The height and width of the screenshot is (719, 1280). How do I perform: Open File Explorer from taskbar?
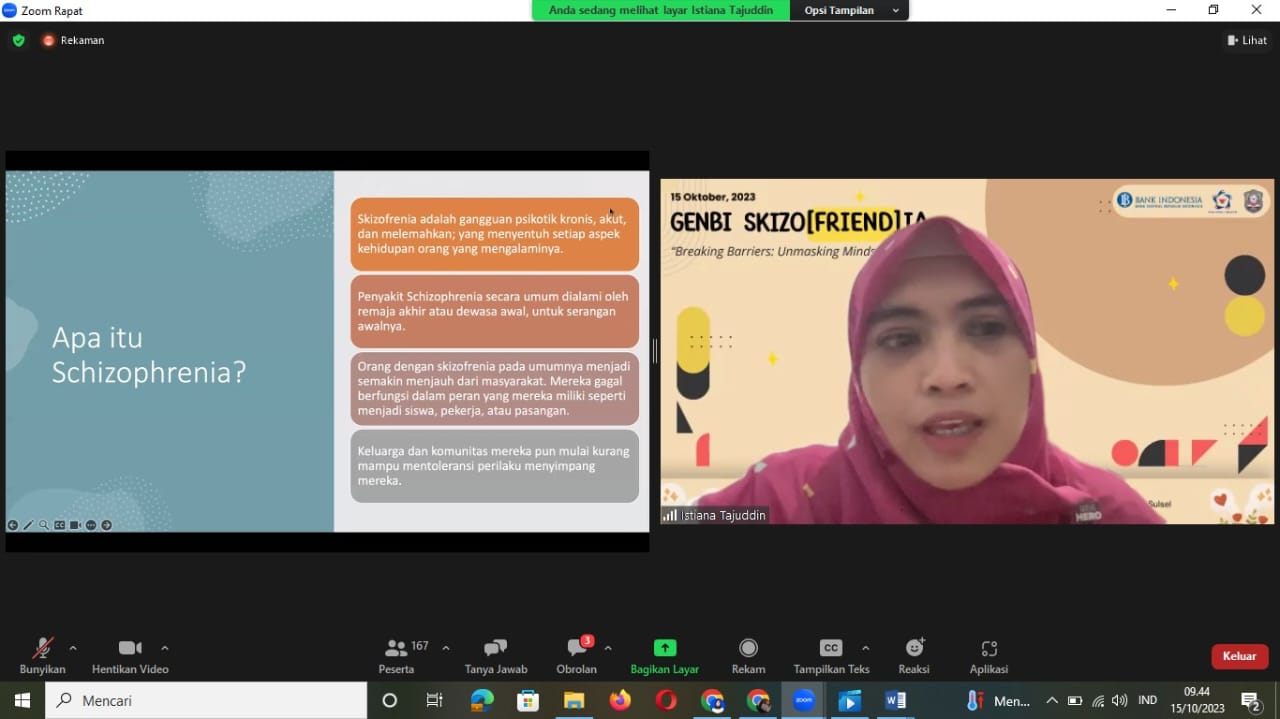(574, 700)
